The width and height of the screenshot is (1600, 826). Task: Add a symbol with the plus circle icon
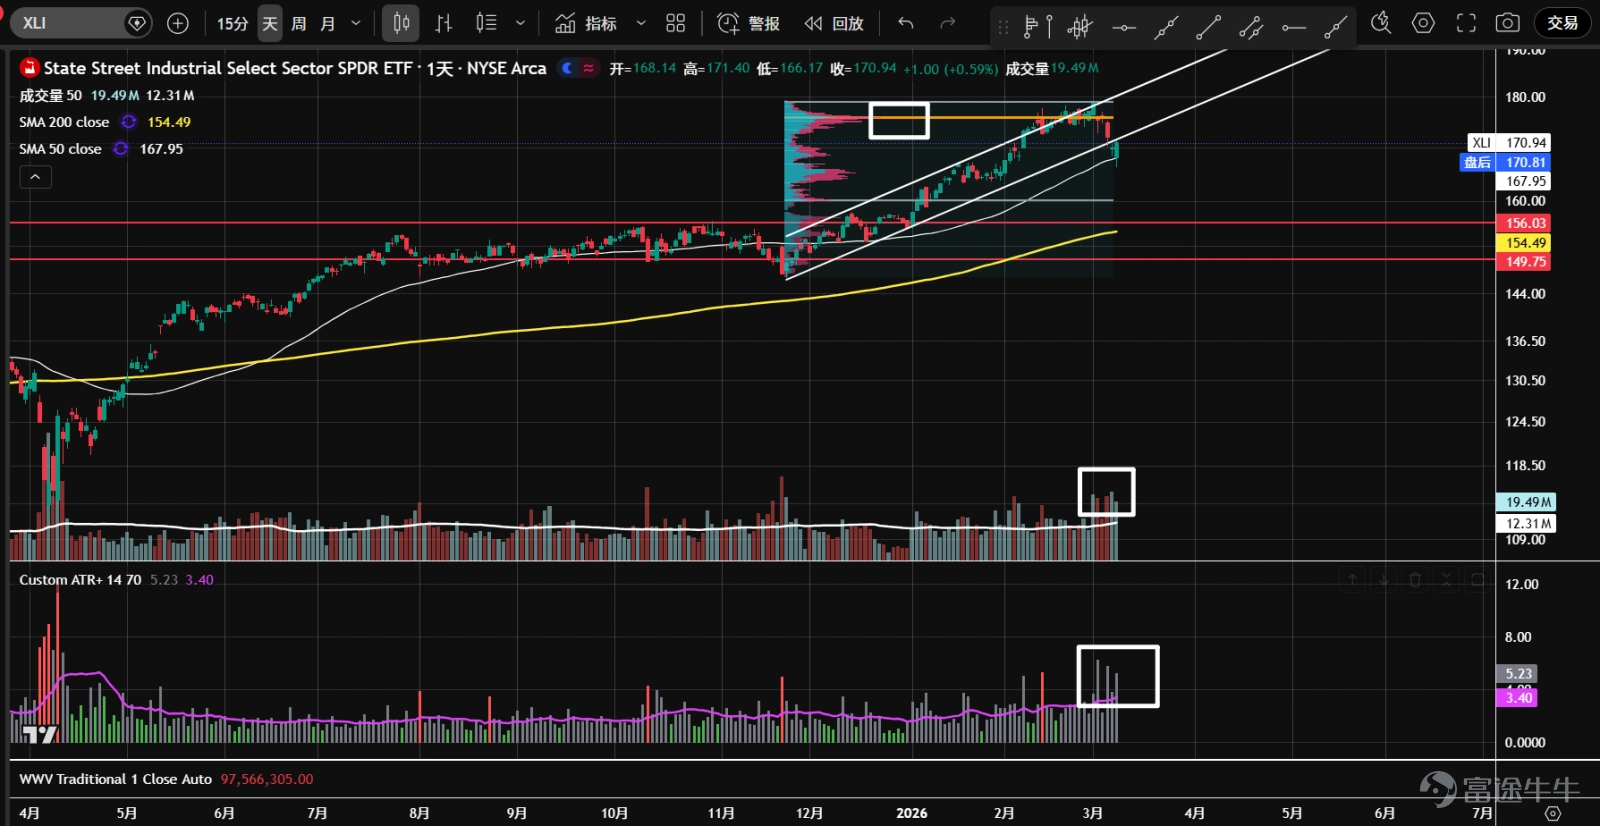click(178, 23)
